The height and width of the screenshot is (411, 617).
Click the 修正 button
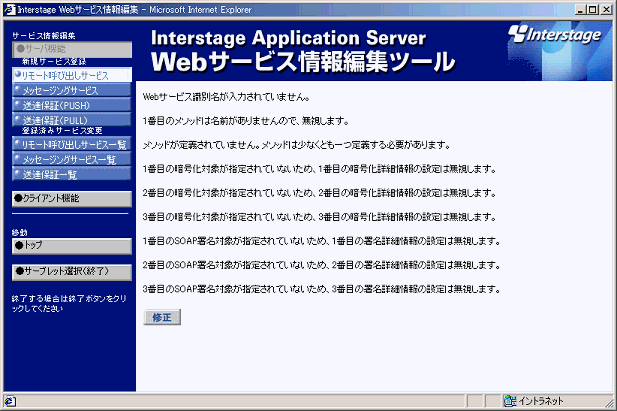coord(162,317)
